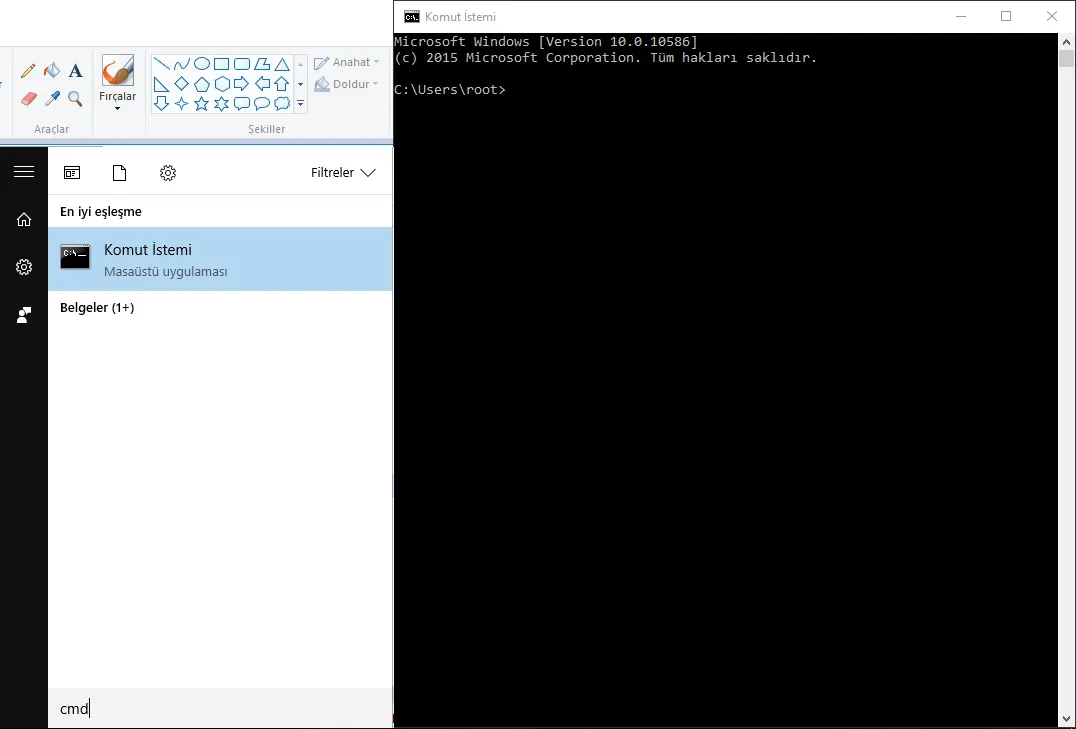The height and width of the screenshot is (729, 1076).
Task: Open settings gear in search sidebar
Action: [24, 267]
